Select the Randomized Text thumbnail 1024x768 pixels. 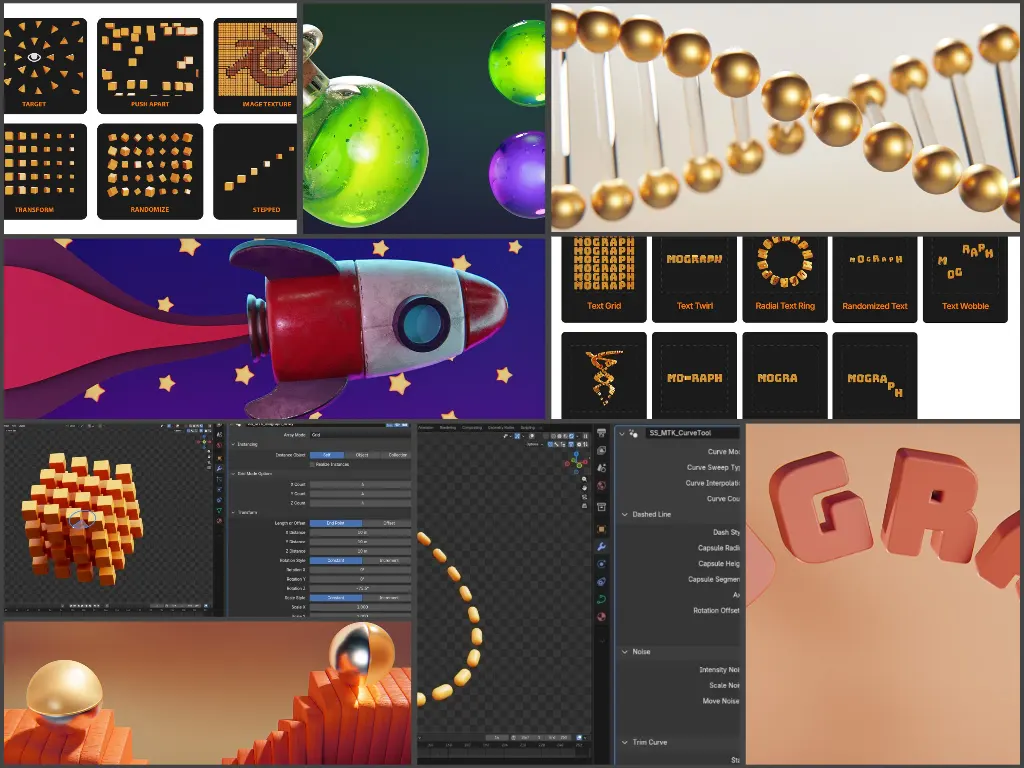[875, 280]
